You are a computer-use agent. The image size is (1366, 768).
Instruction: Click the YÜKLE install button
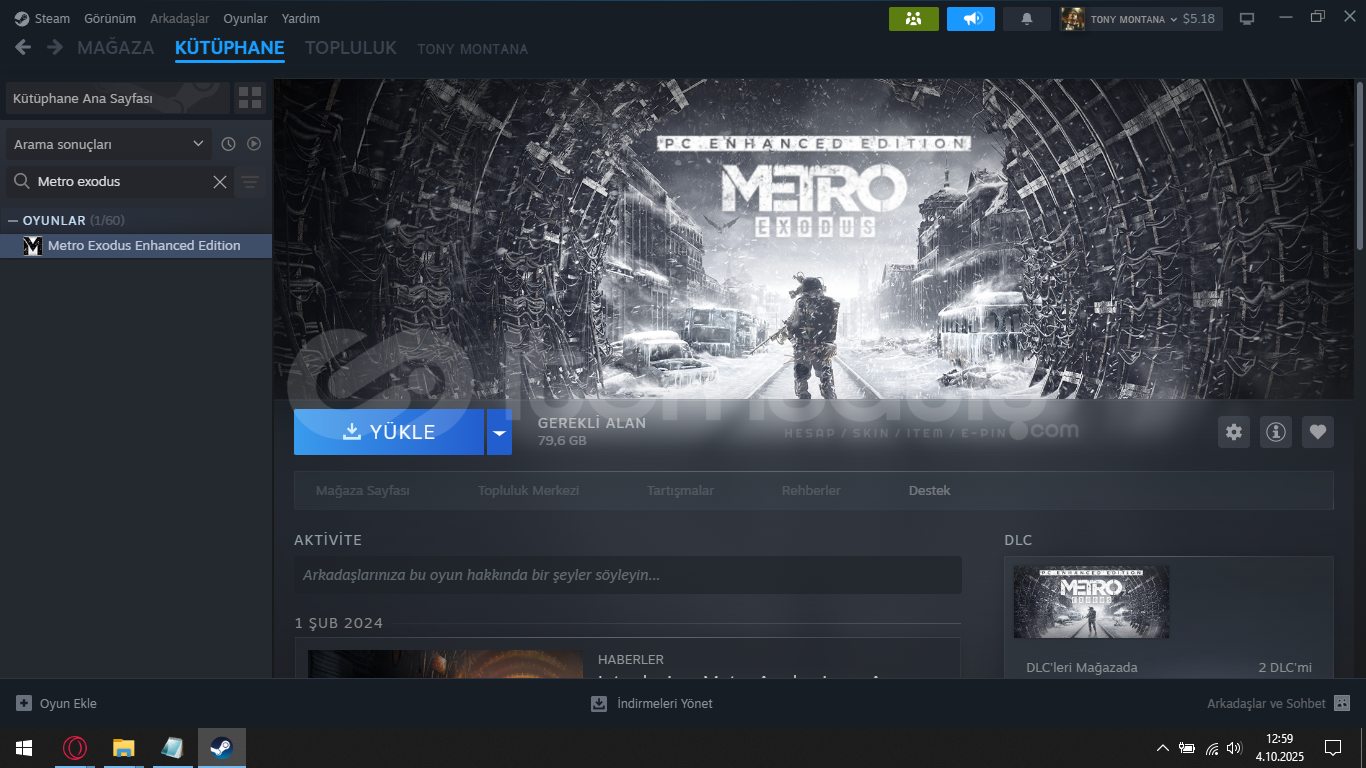click(389, 432)
